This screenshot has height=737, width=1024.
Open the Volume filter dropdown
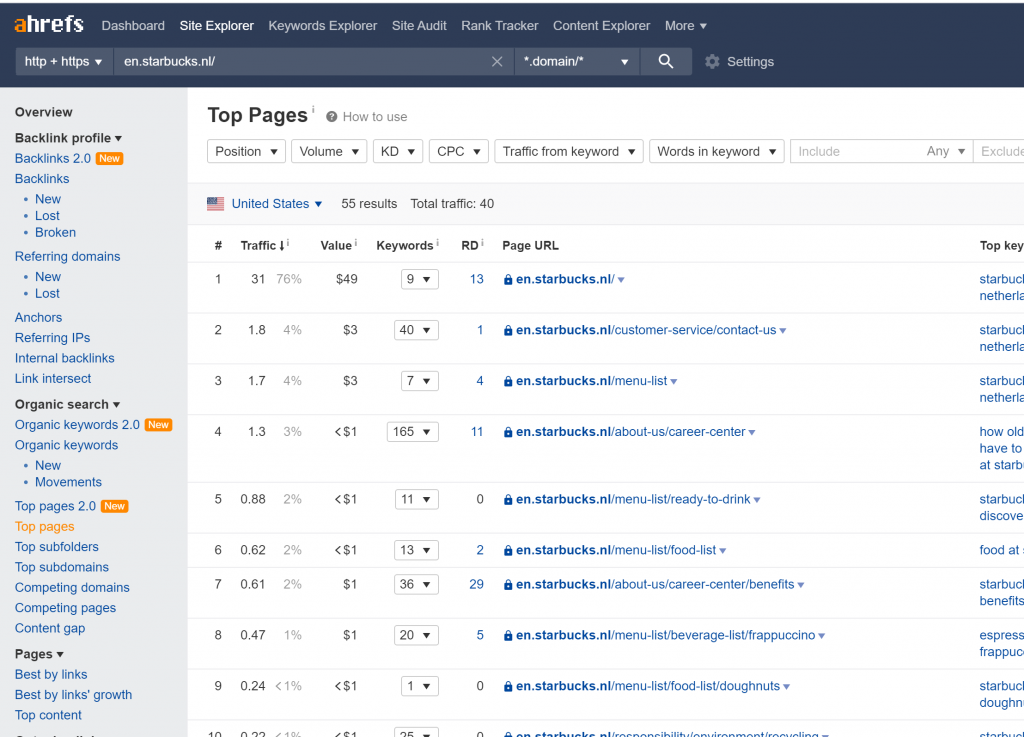(329, 151)
